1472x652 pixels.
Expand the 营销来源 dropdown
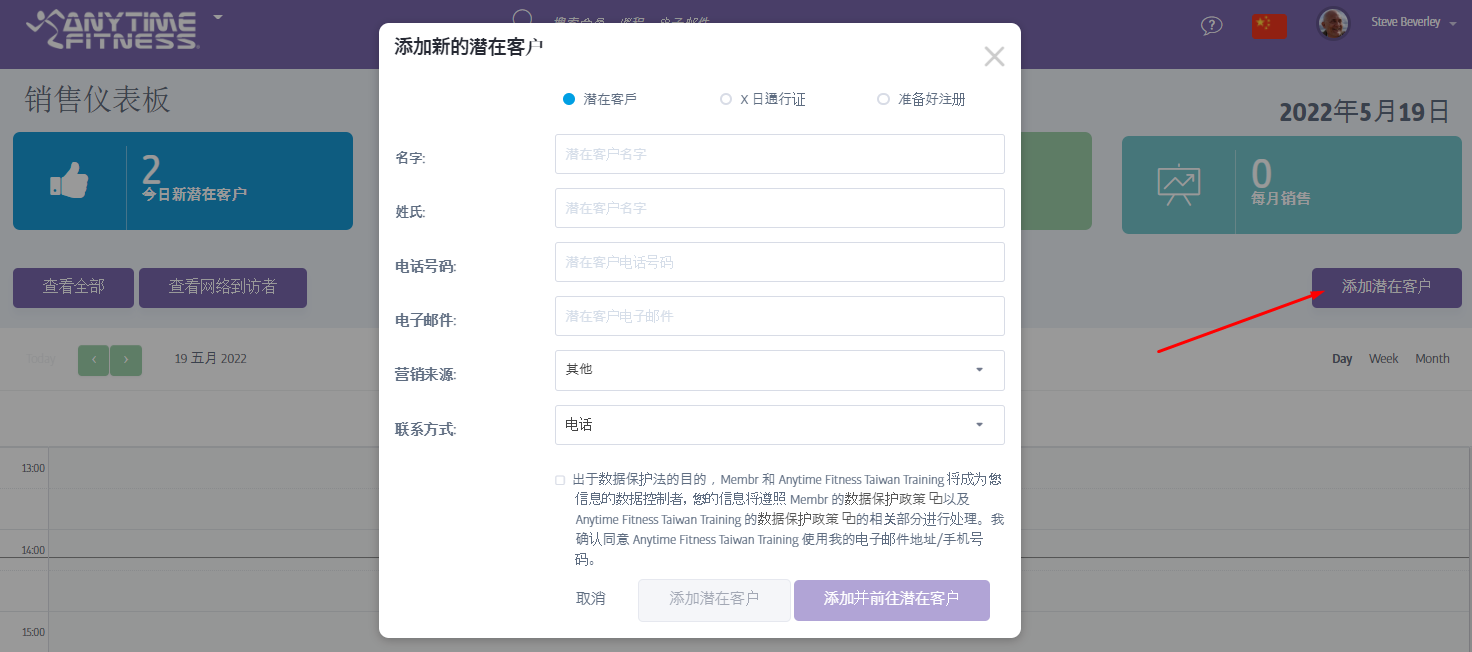click(779, 370)
